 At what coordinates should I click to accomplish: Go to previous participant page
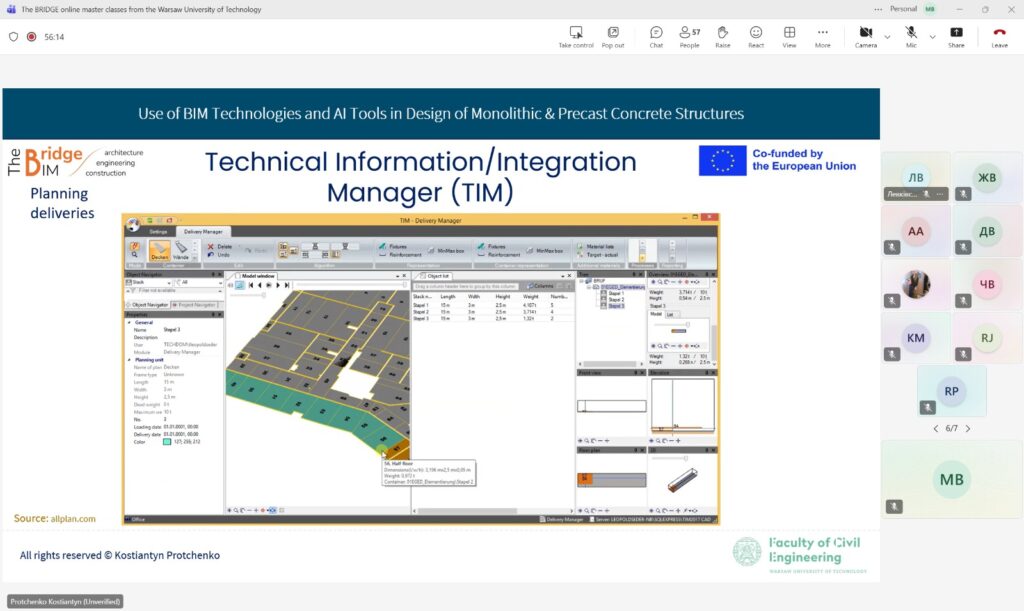935,428
